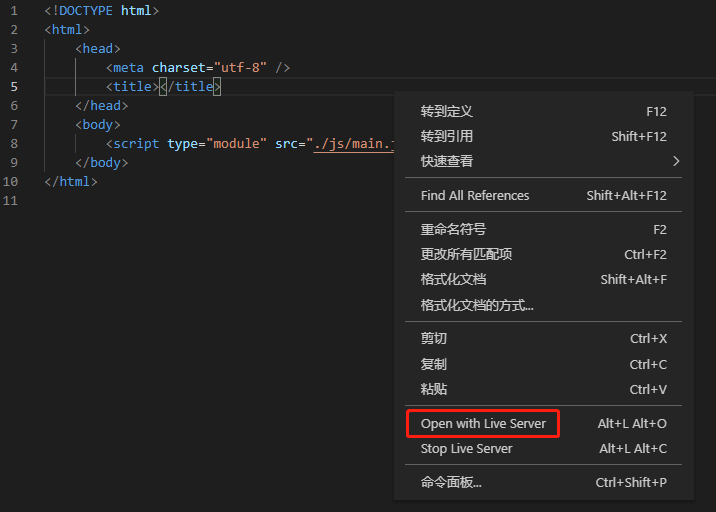
Task: Click inside the title tag on line 5
Action: [x=163, y=87]
